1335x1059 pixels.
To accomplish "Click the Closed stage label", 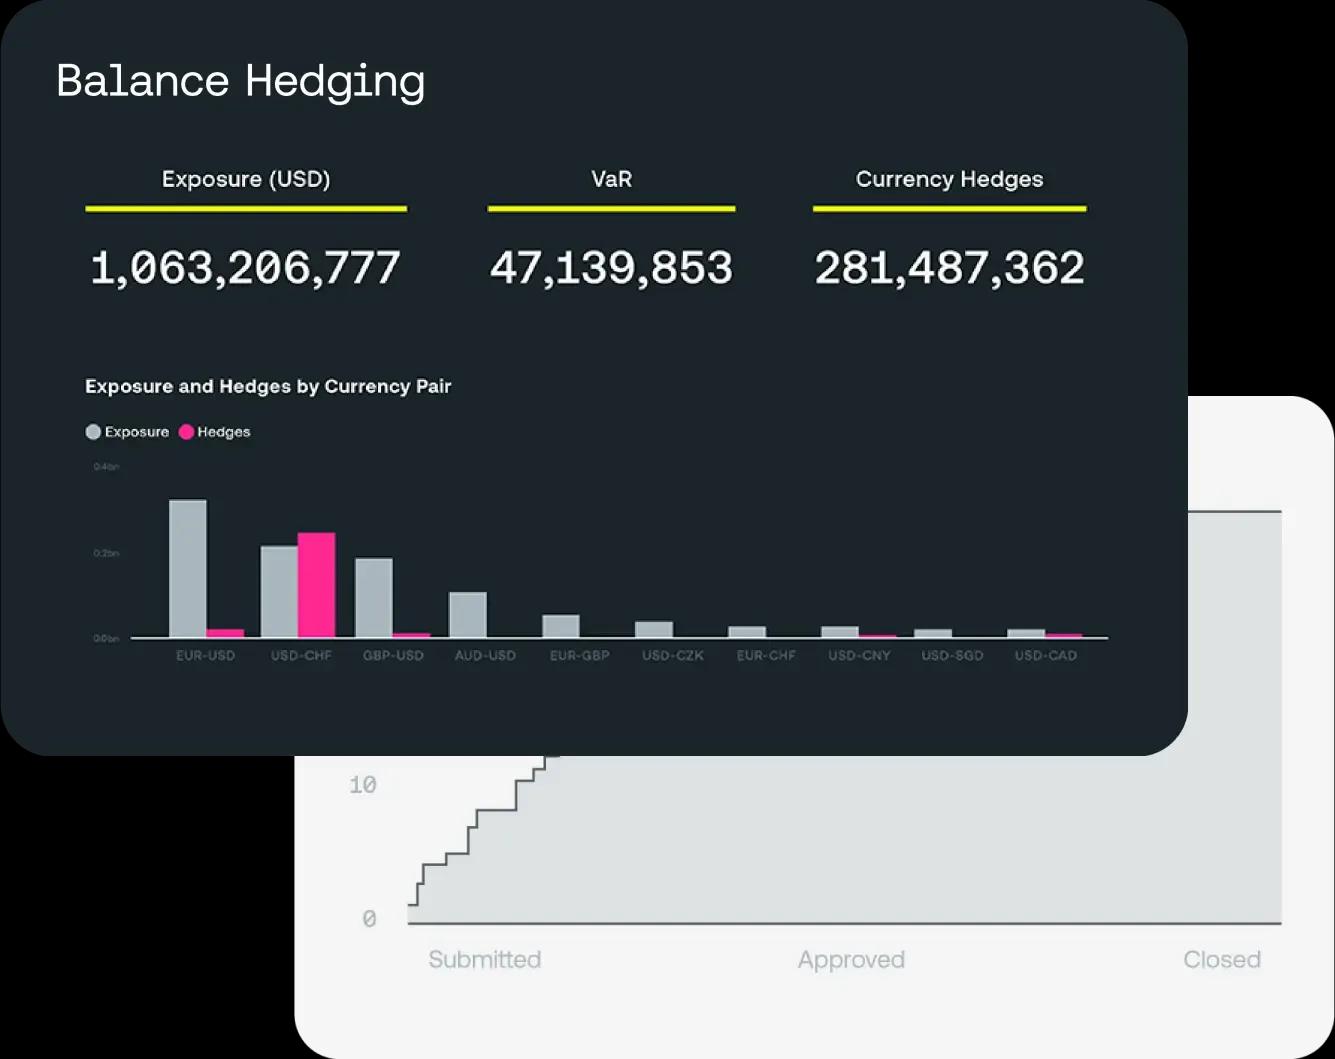I will point(1222,960).
